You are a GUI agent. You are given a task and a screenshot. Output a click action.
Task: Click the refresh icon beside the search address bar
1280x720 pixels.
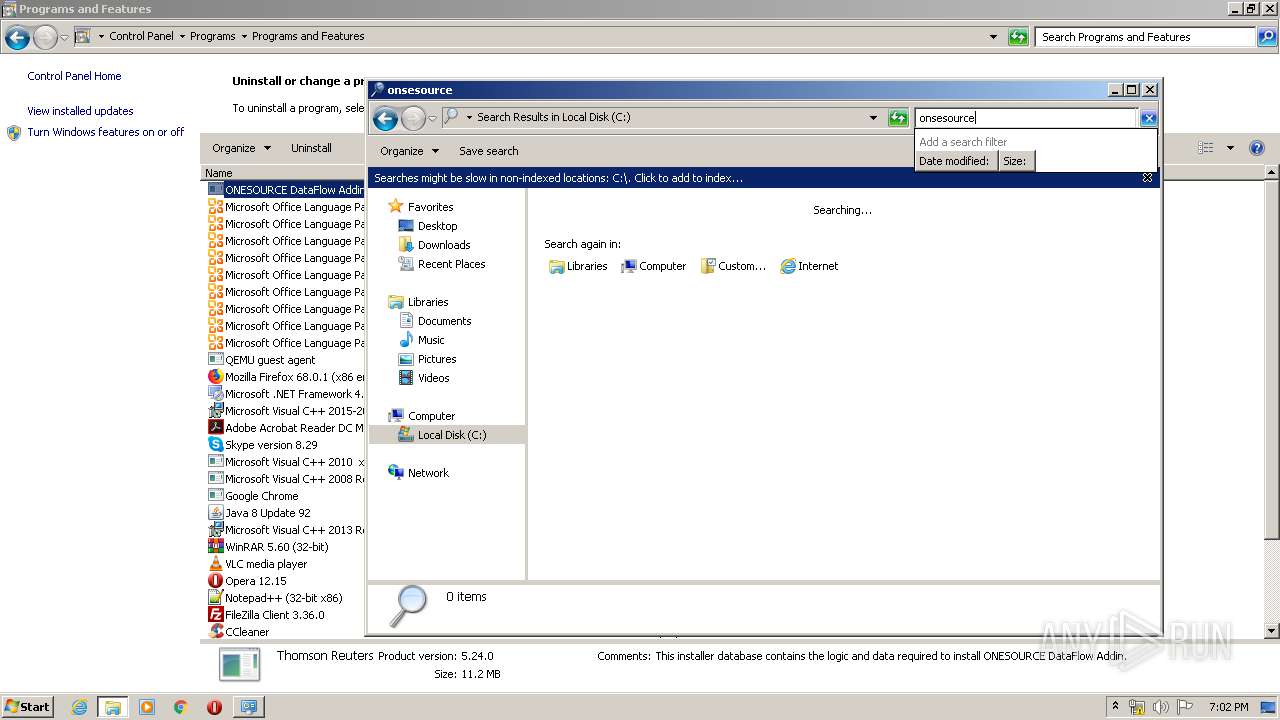pos(898,118)
